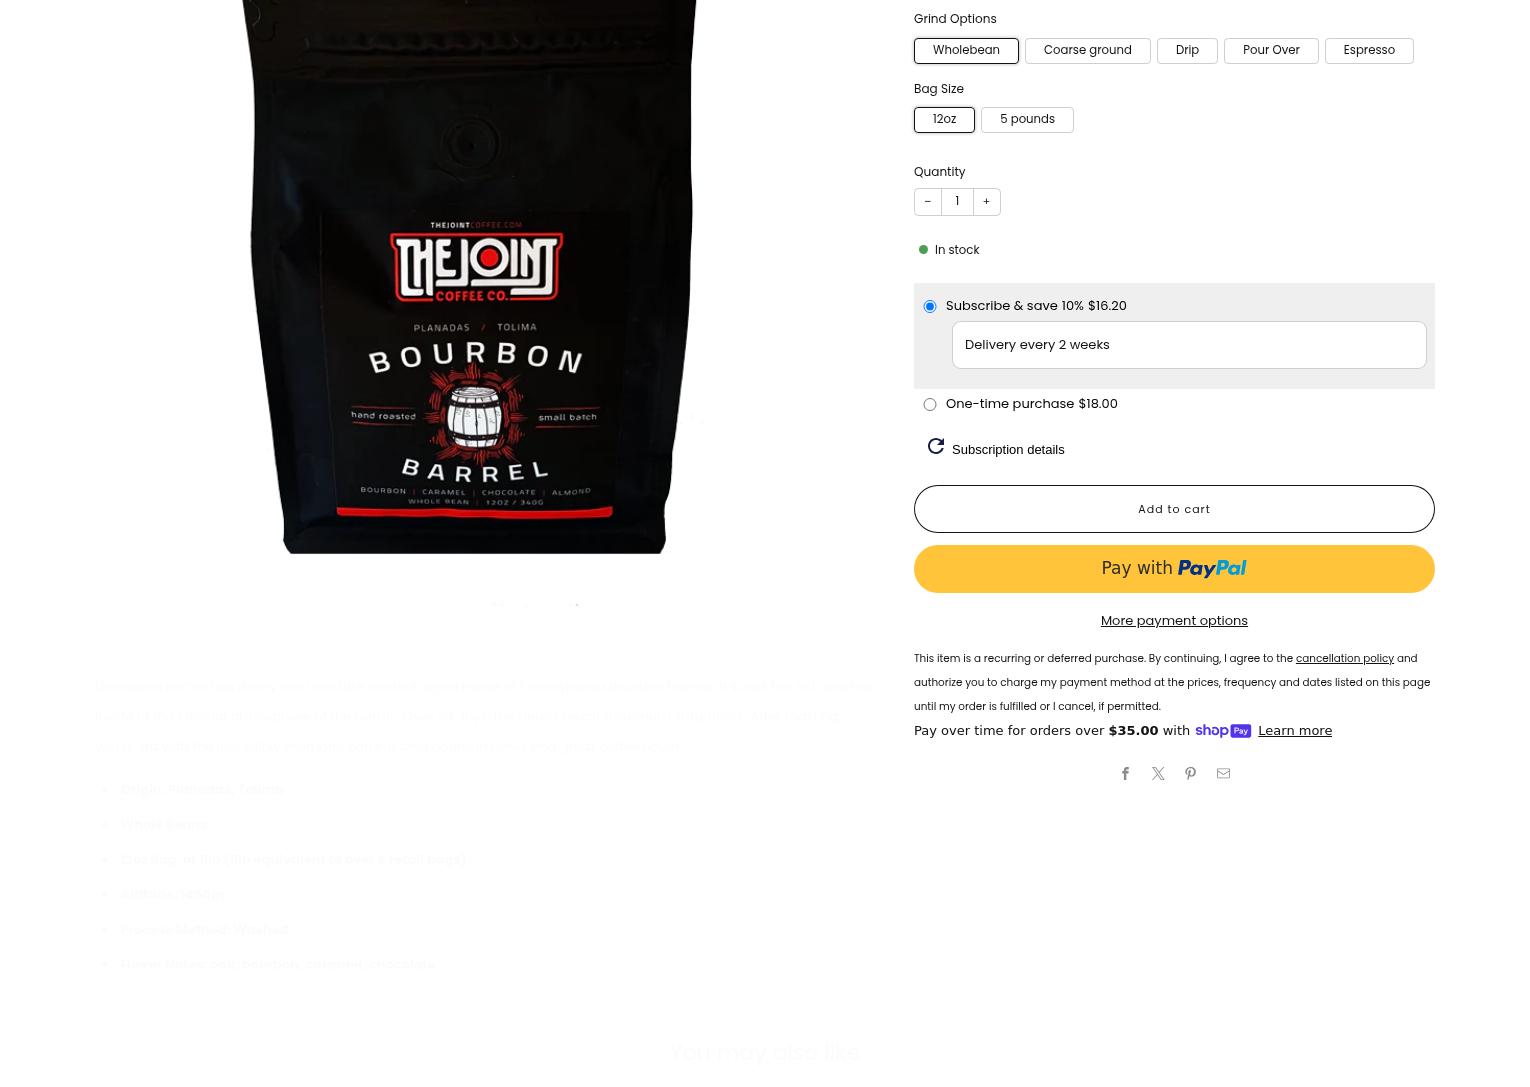This screenshot has width=1530, height=1087.
Task: Share product via email icon
Action: click(1223, 774)
